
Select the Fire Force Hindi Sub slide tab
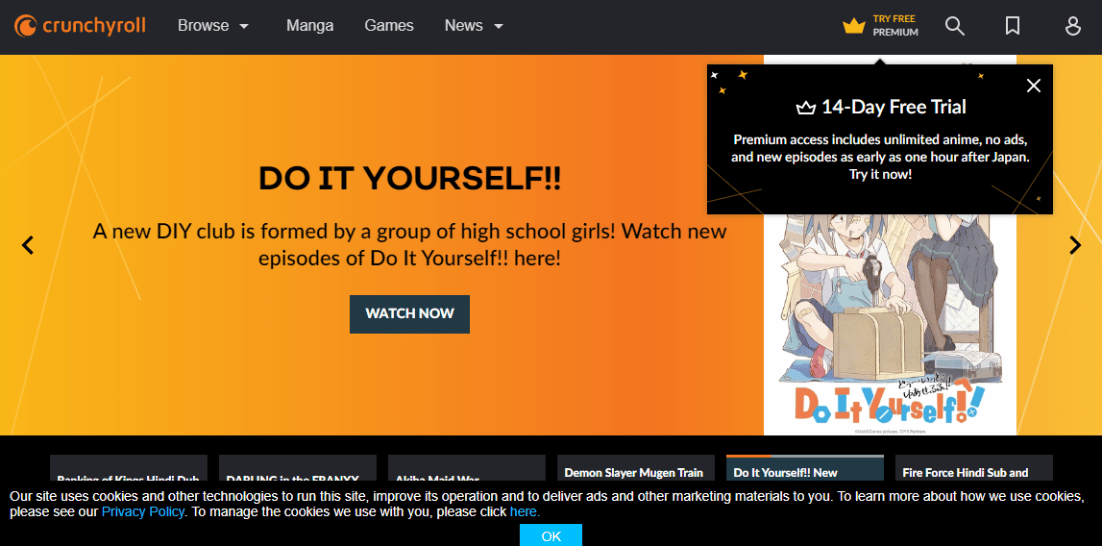tap(973, 469)
